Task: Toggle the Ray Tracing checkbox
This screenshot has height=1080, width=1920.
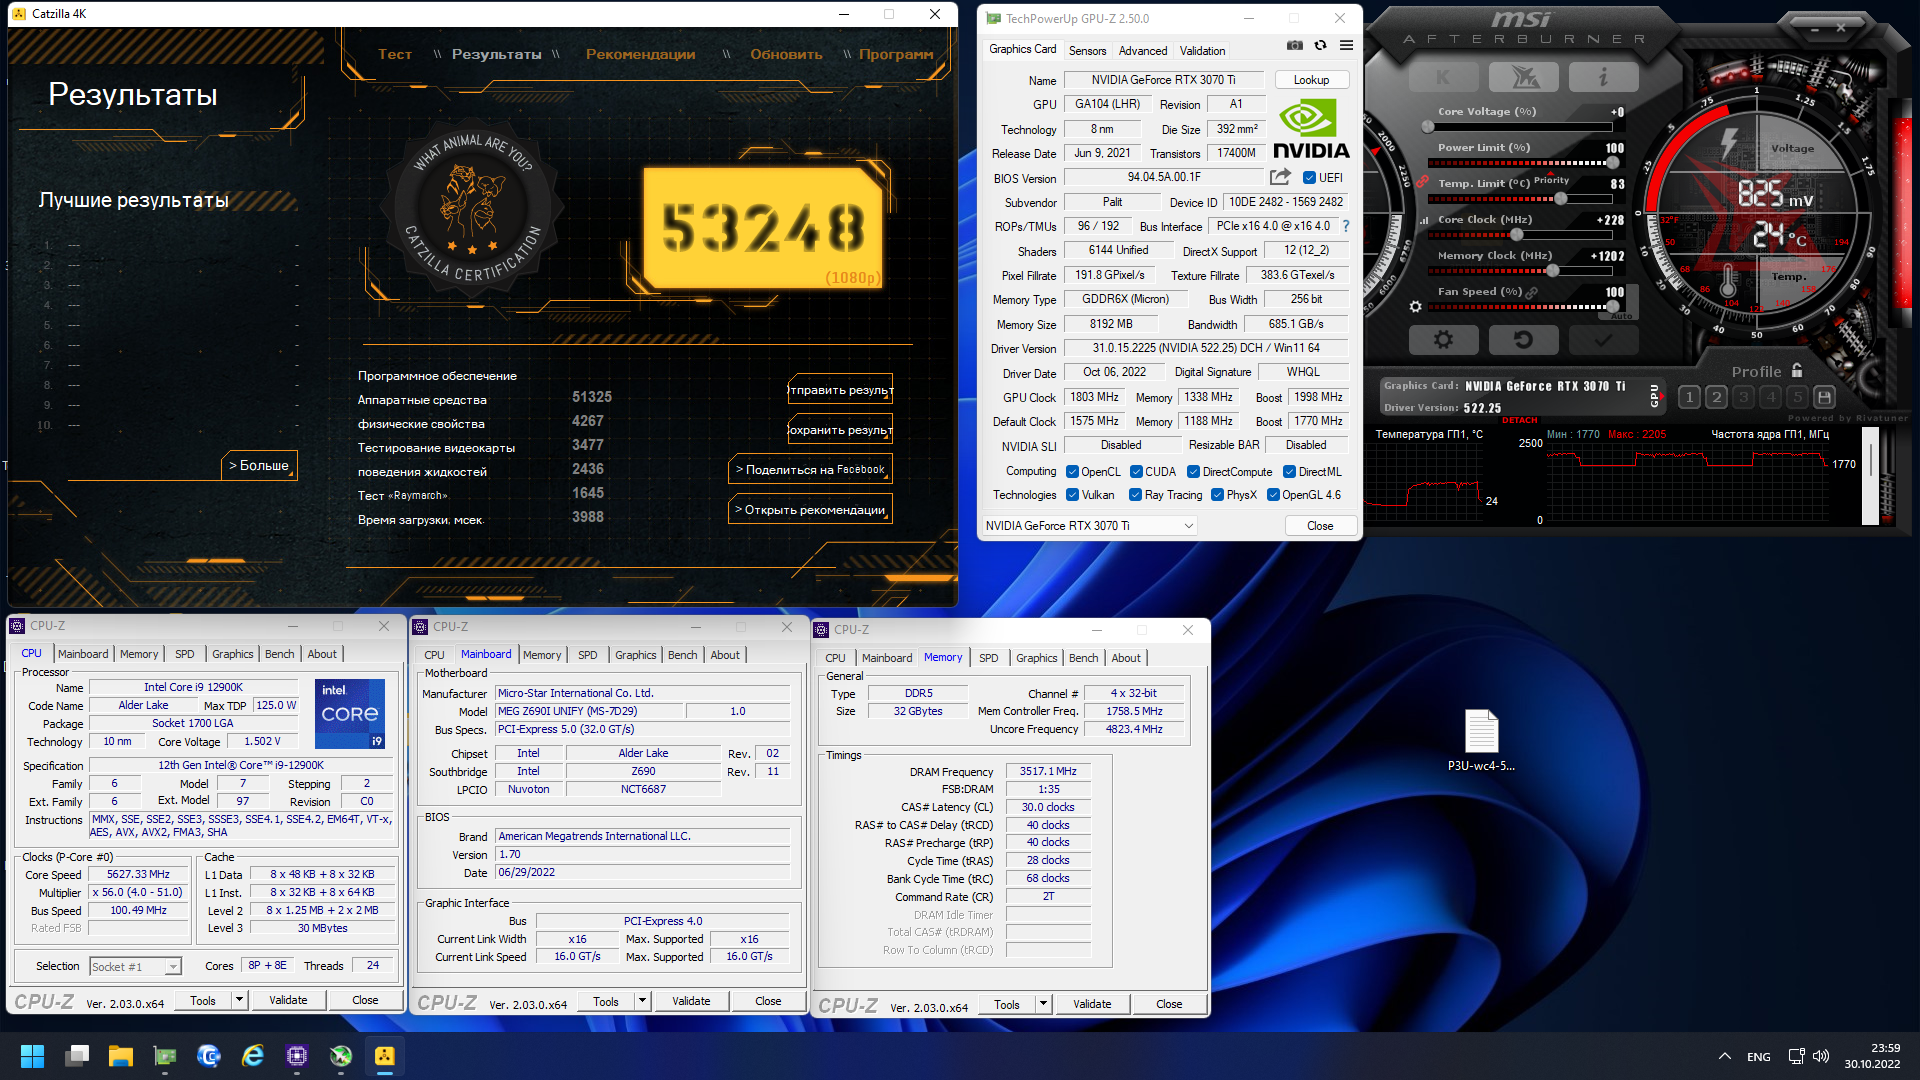Action: (x=1135, y=495)
